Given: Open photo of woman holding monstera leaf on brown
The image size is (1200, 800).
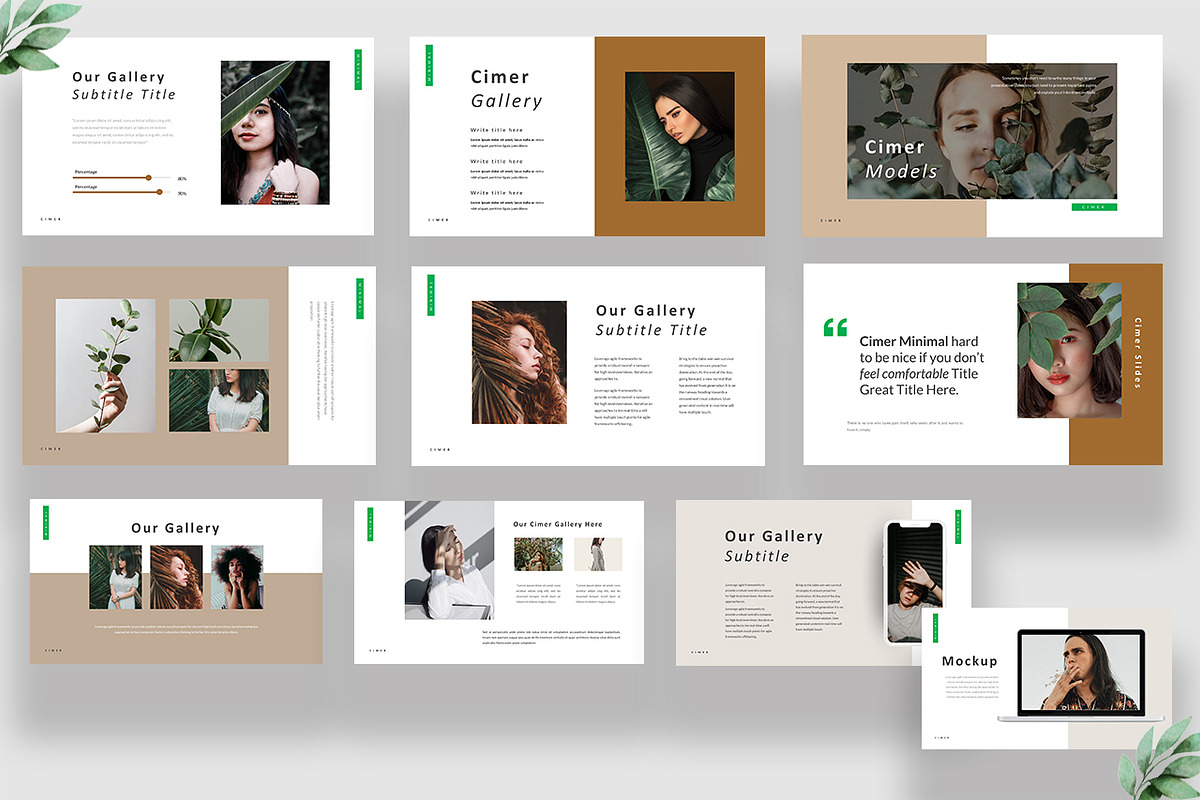Looking at the screenshot, I should tap(680, 136).
